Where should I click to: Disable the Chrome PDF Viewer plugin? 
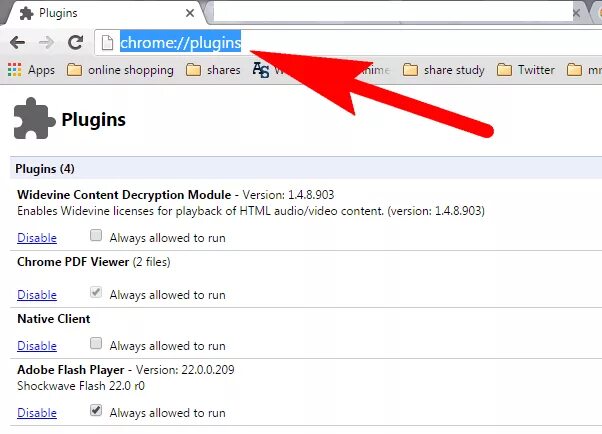point(37,295)
